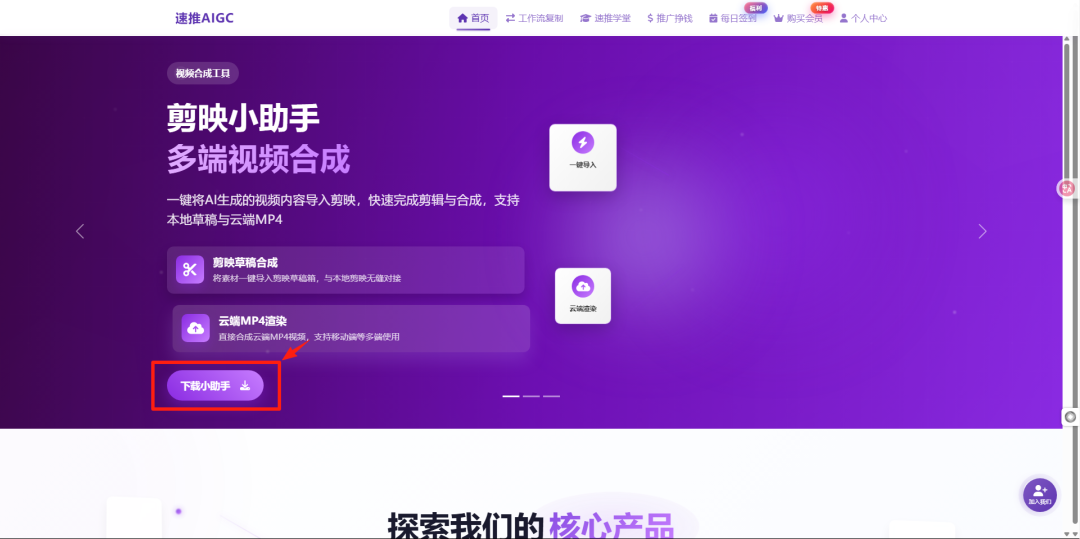Open 推广挣钱 page
Image resolution: width=1080 pixels, height=539 pixels.
[x=670, y=19]
